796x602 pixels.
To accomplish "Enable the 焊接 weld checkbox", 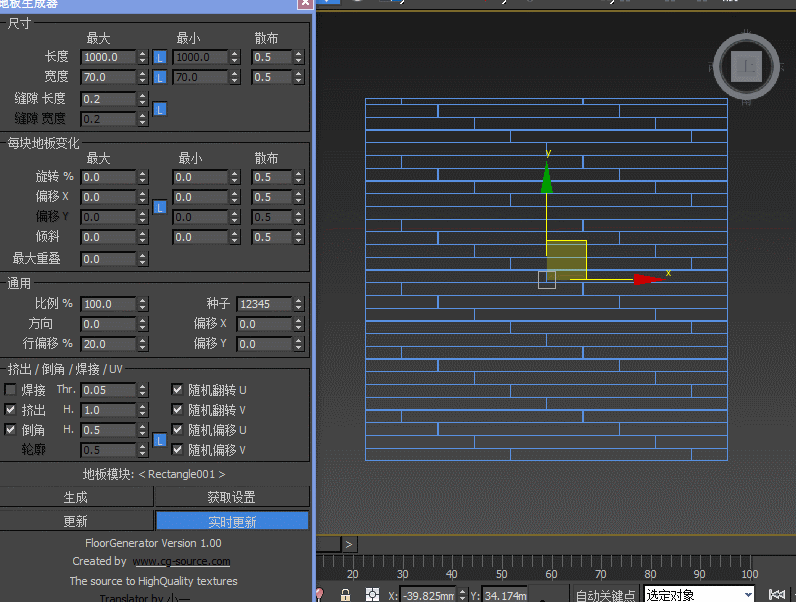I will [x=11, y=390].
